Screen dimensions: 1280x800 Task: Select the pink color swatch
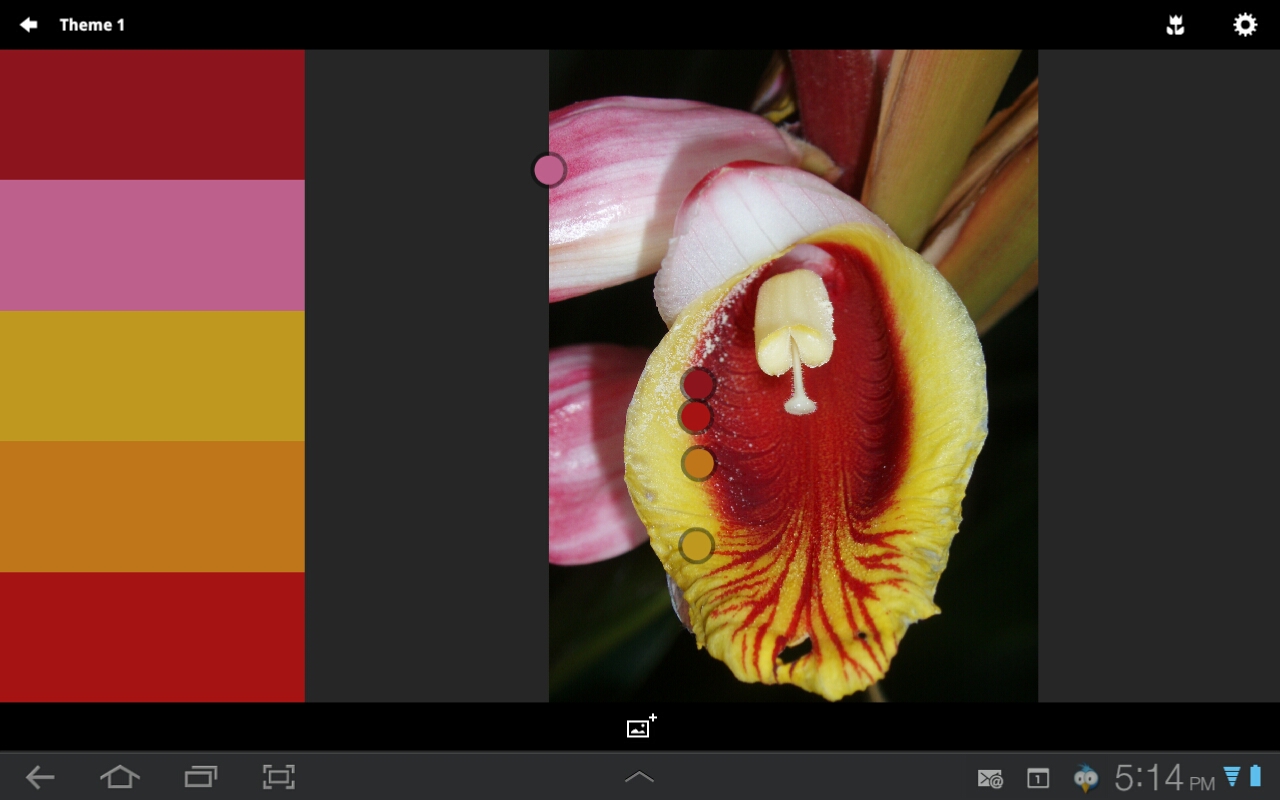pyautogui.click(x=152, y=245)
